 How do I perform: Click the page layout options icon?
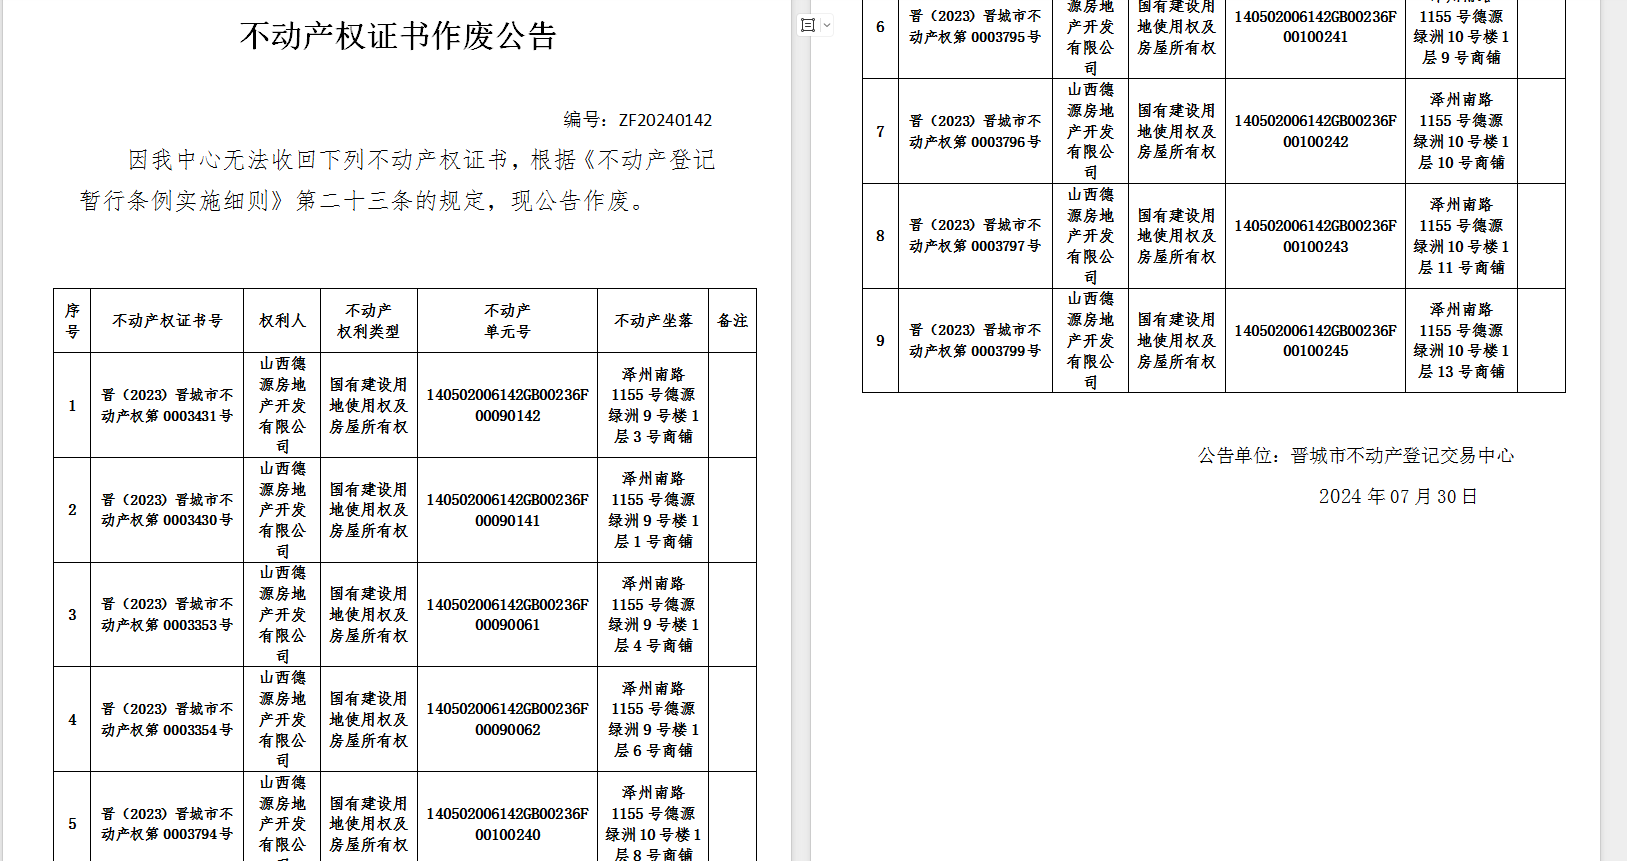tap(808, 25)
